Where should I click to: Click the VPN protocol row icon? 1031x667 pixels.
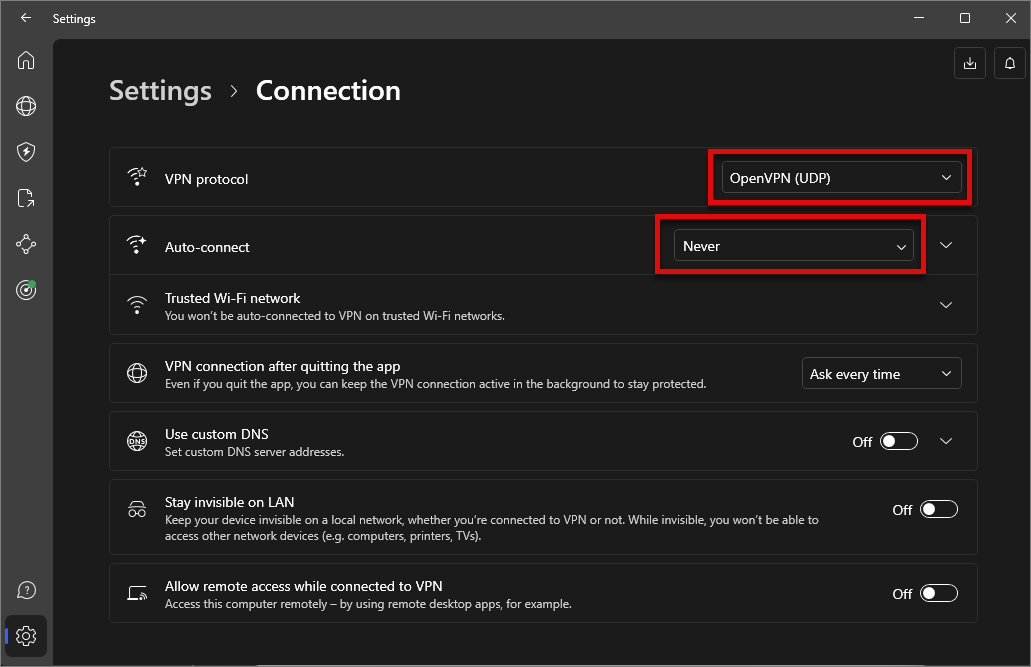(137, 178)
